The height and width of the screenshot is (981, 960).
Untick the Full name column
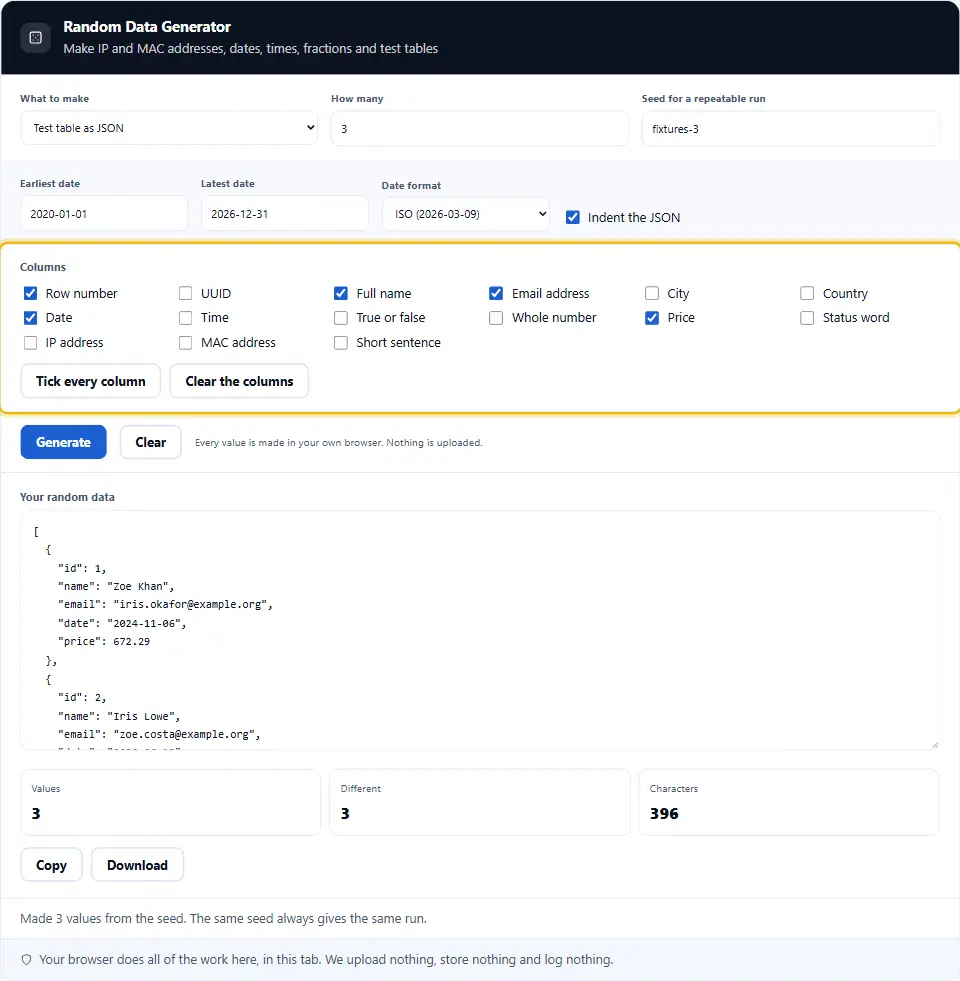[340, 293]
